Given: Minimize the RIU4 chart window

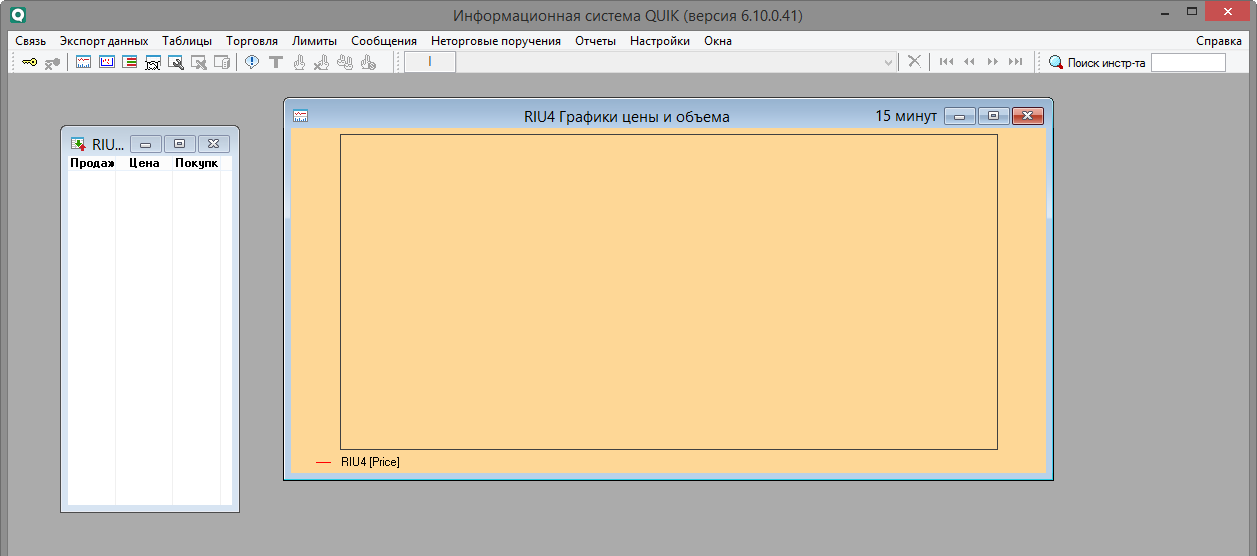Looking at the screenshot, I should pos(960,116).
